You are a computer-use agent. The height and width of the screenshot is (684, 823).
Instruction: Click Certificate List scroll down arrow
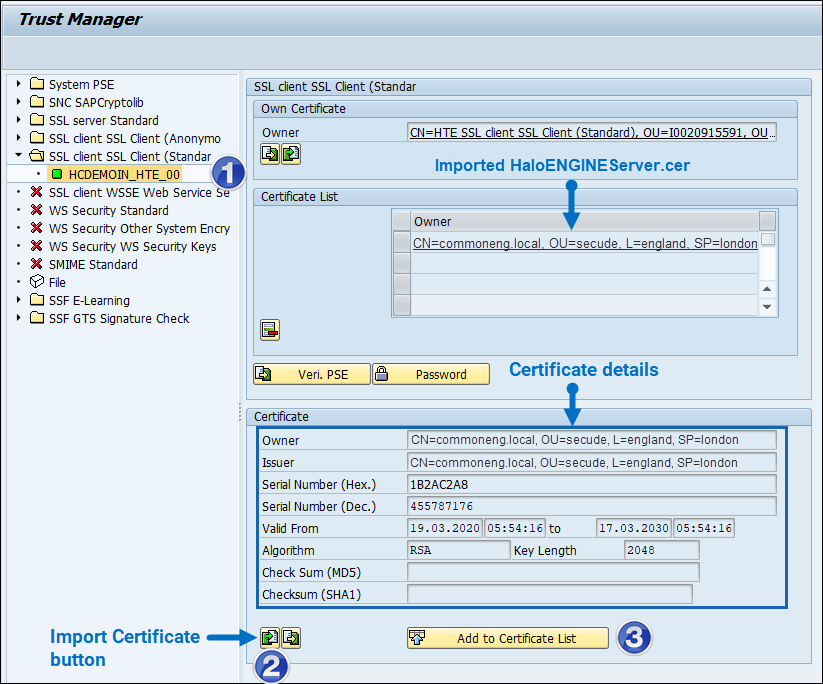pos(767,307)
